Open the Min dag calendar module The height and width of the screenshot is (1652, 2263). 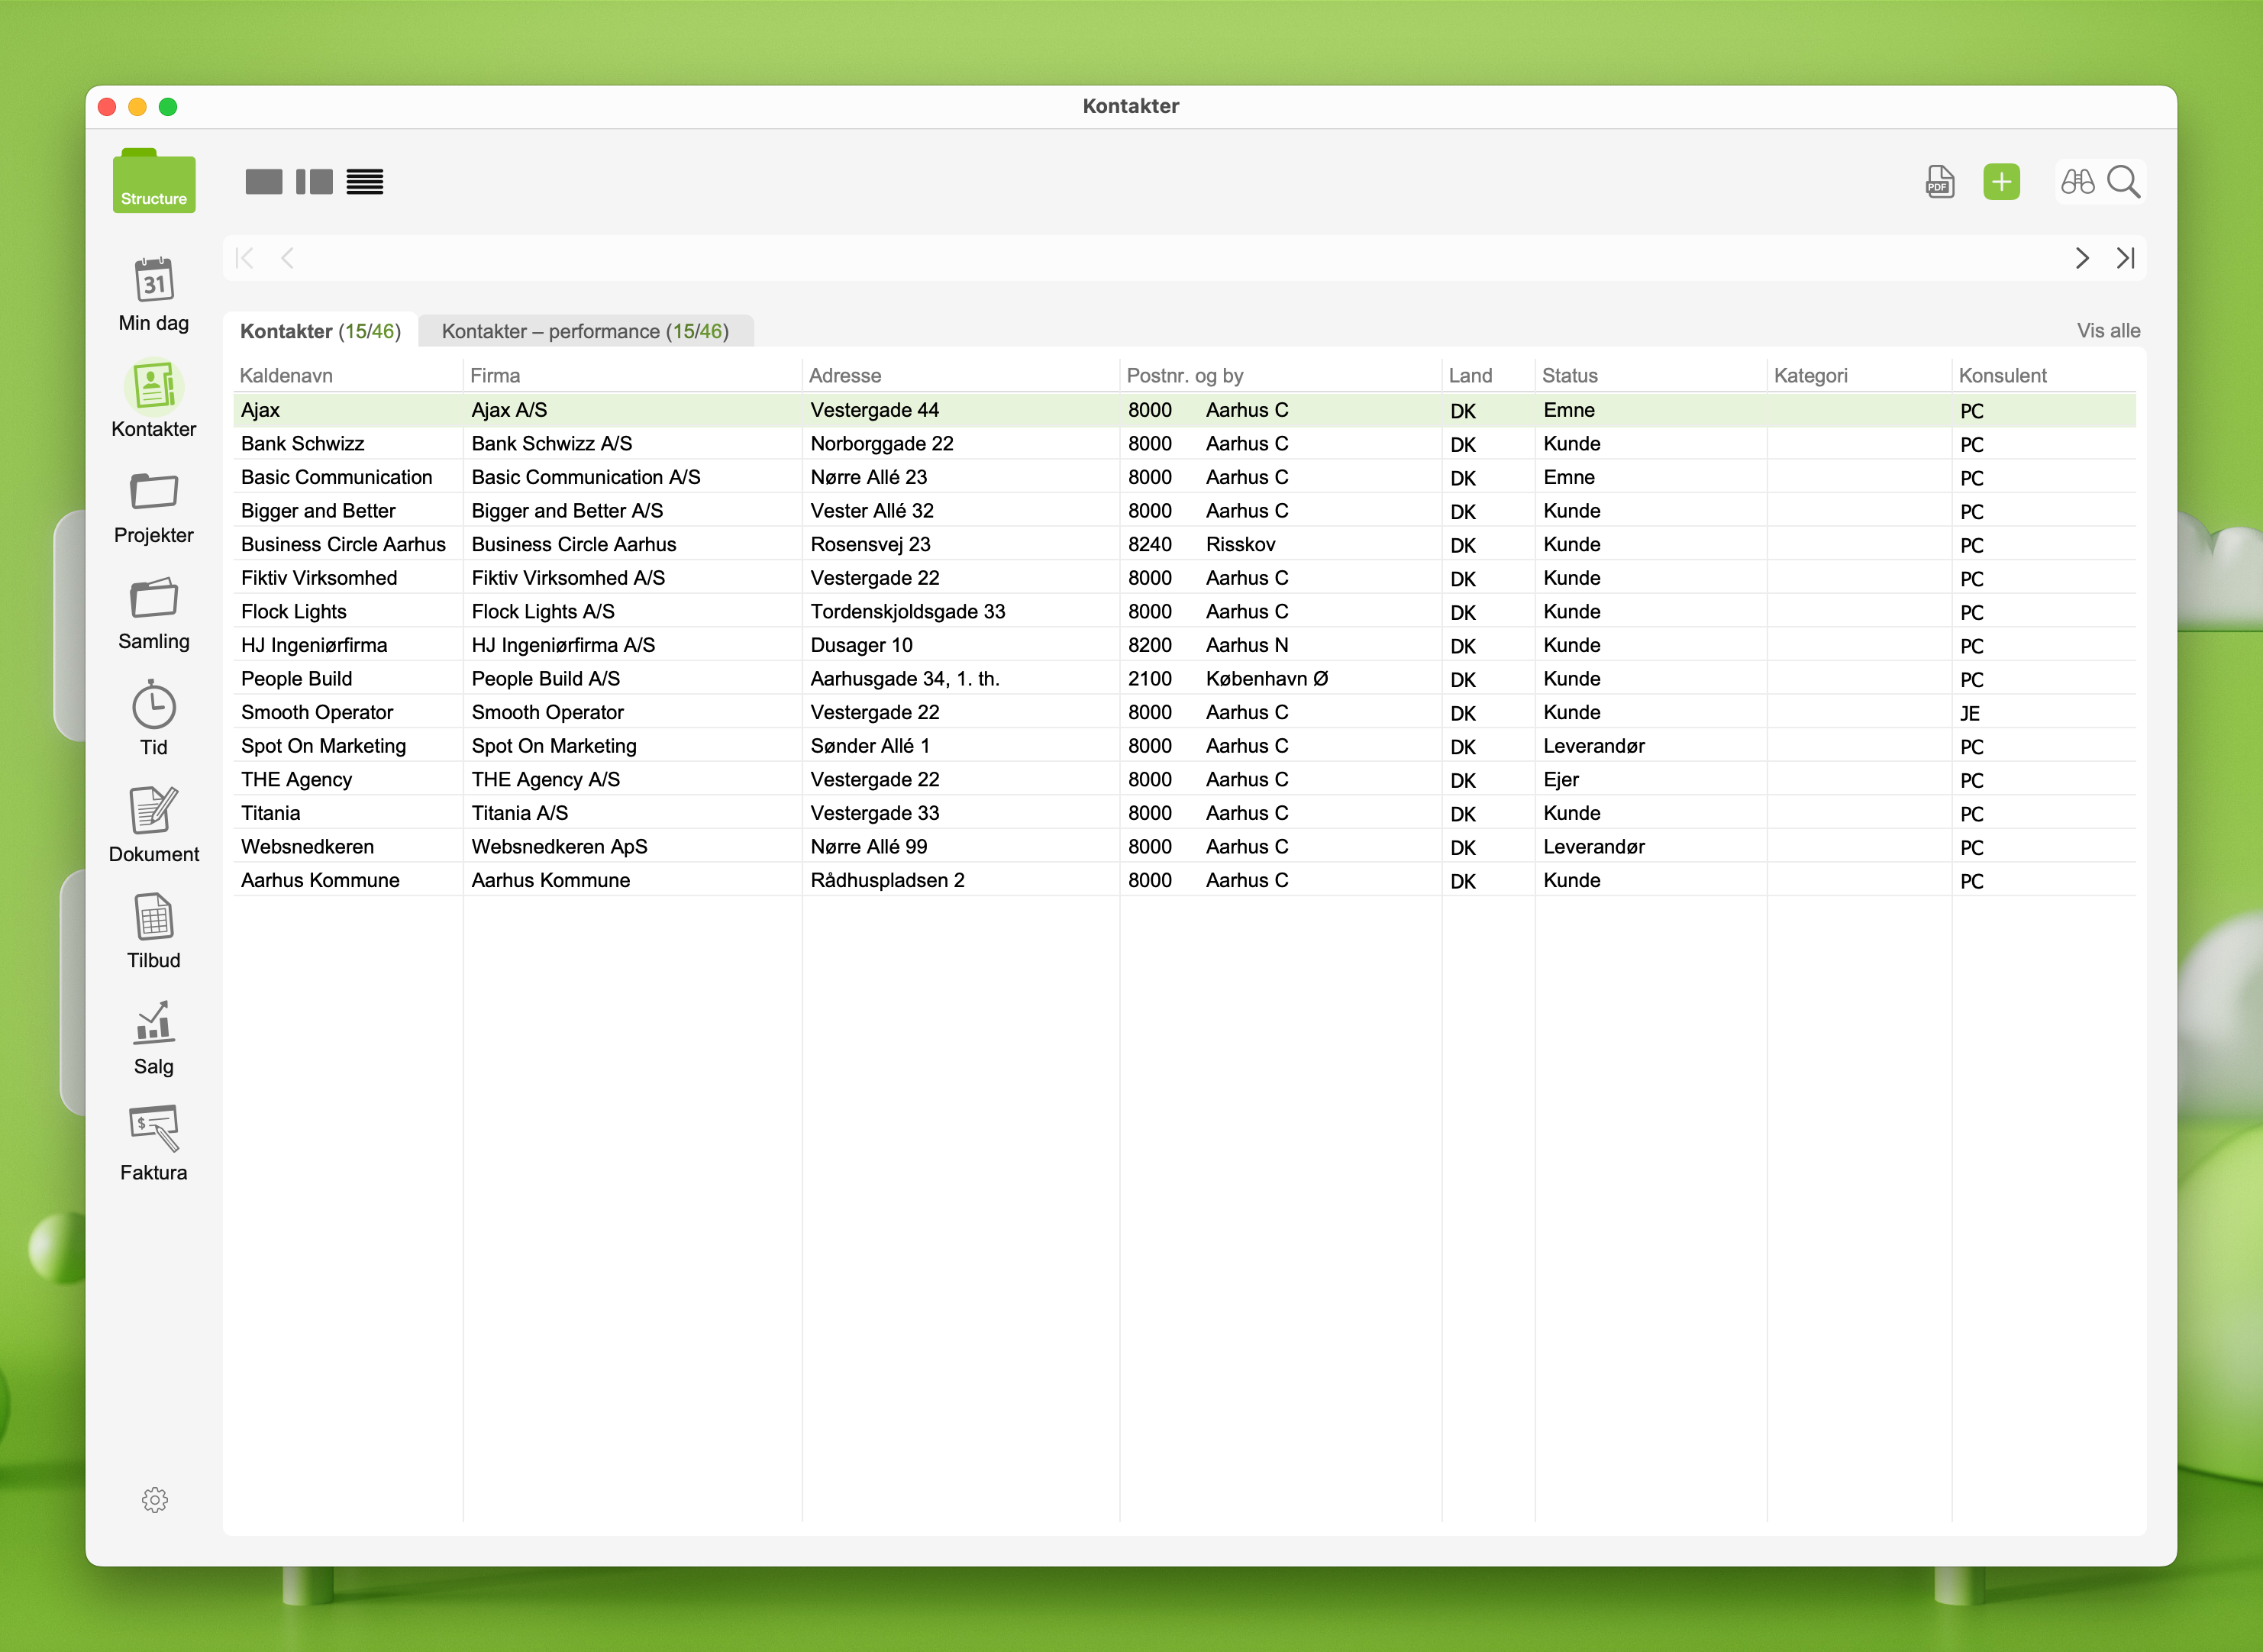point(153,294)
